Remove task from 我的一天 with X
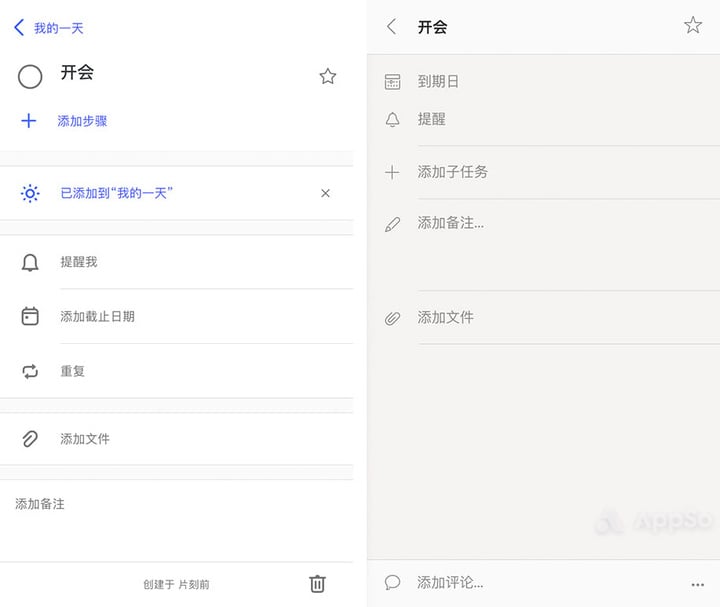 pos(325,193)
